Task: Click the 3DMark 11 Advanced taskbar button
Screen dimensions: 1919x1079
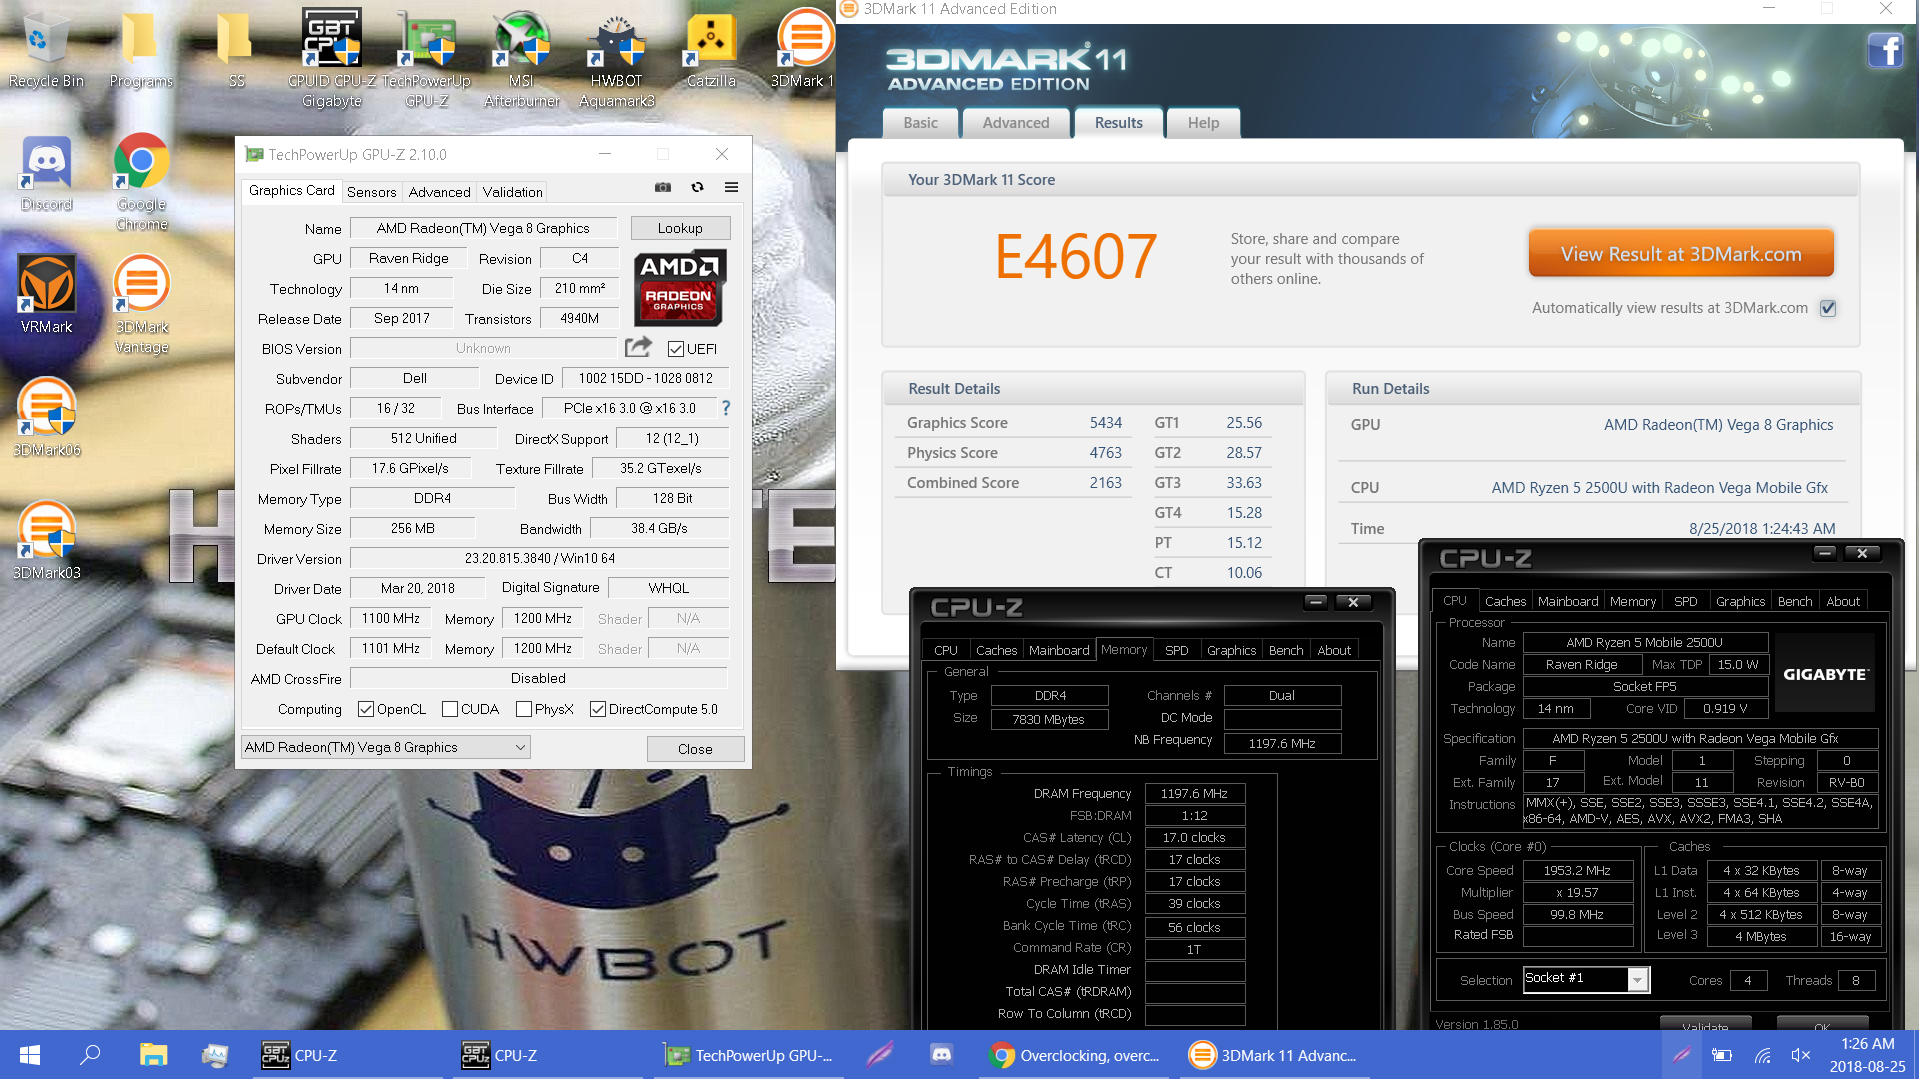Action: pyautogui.click(x=1273, y=1055)
